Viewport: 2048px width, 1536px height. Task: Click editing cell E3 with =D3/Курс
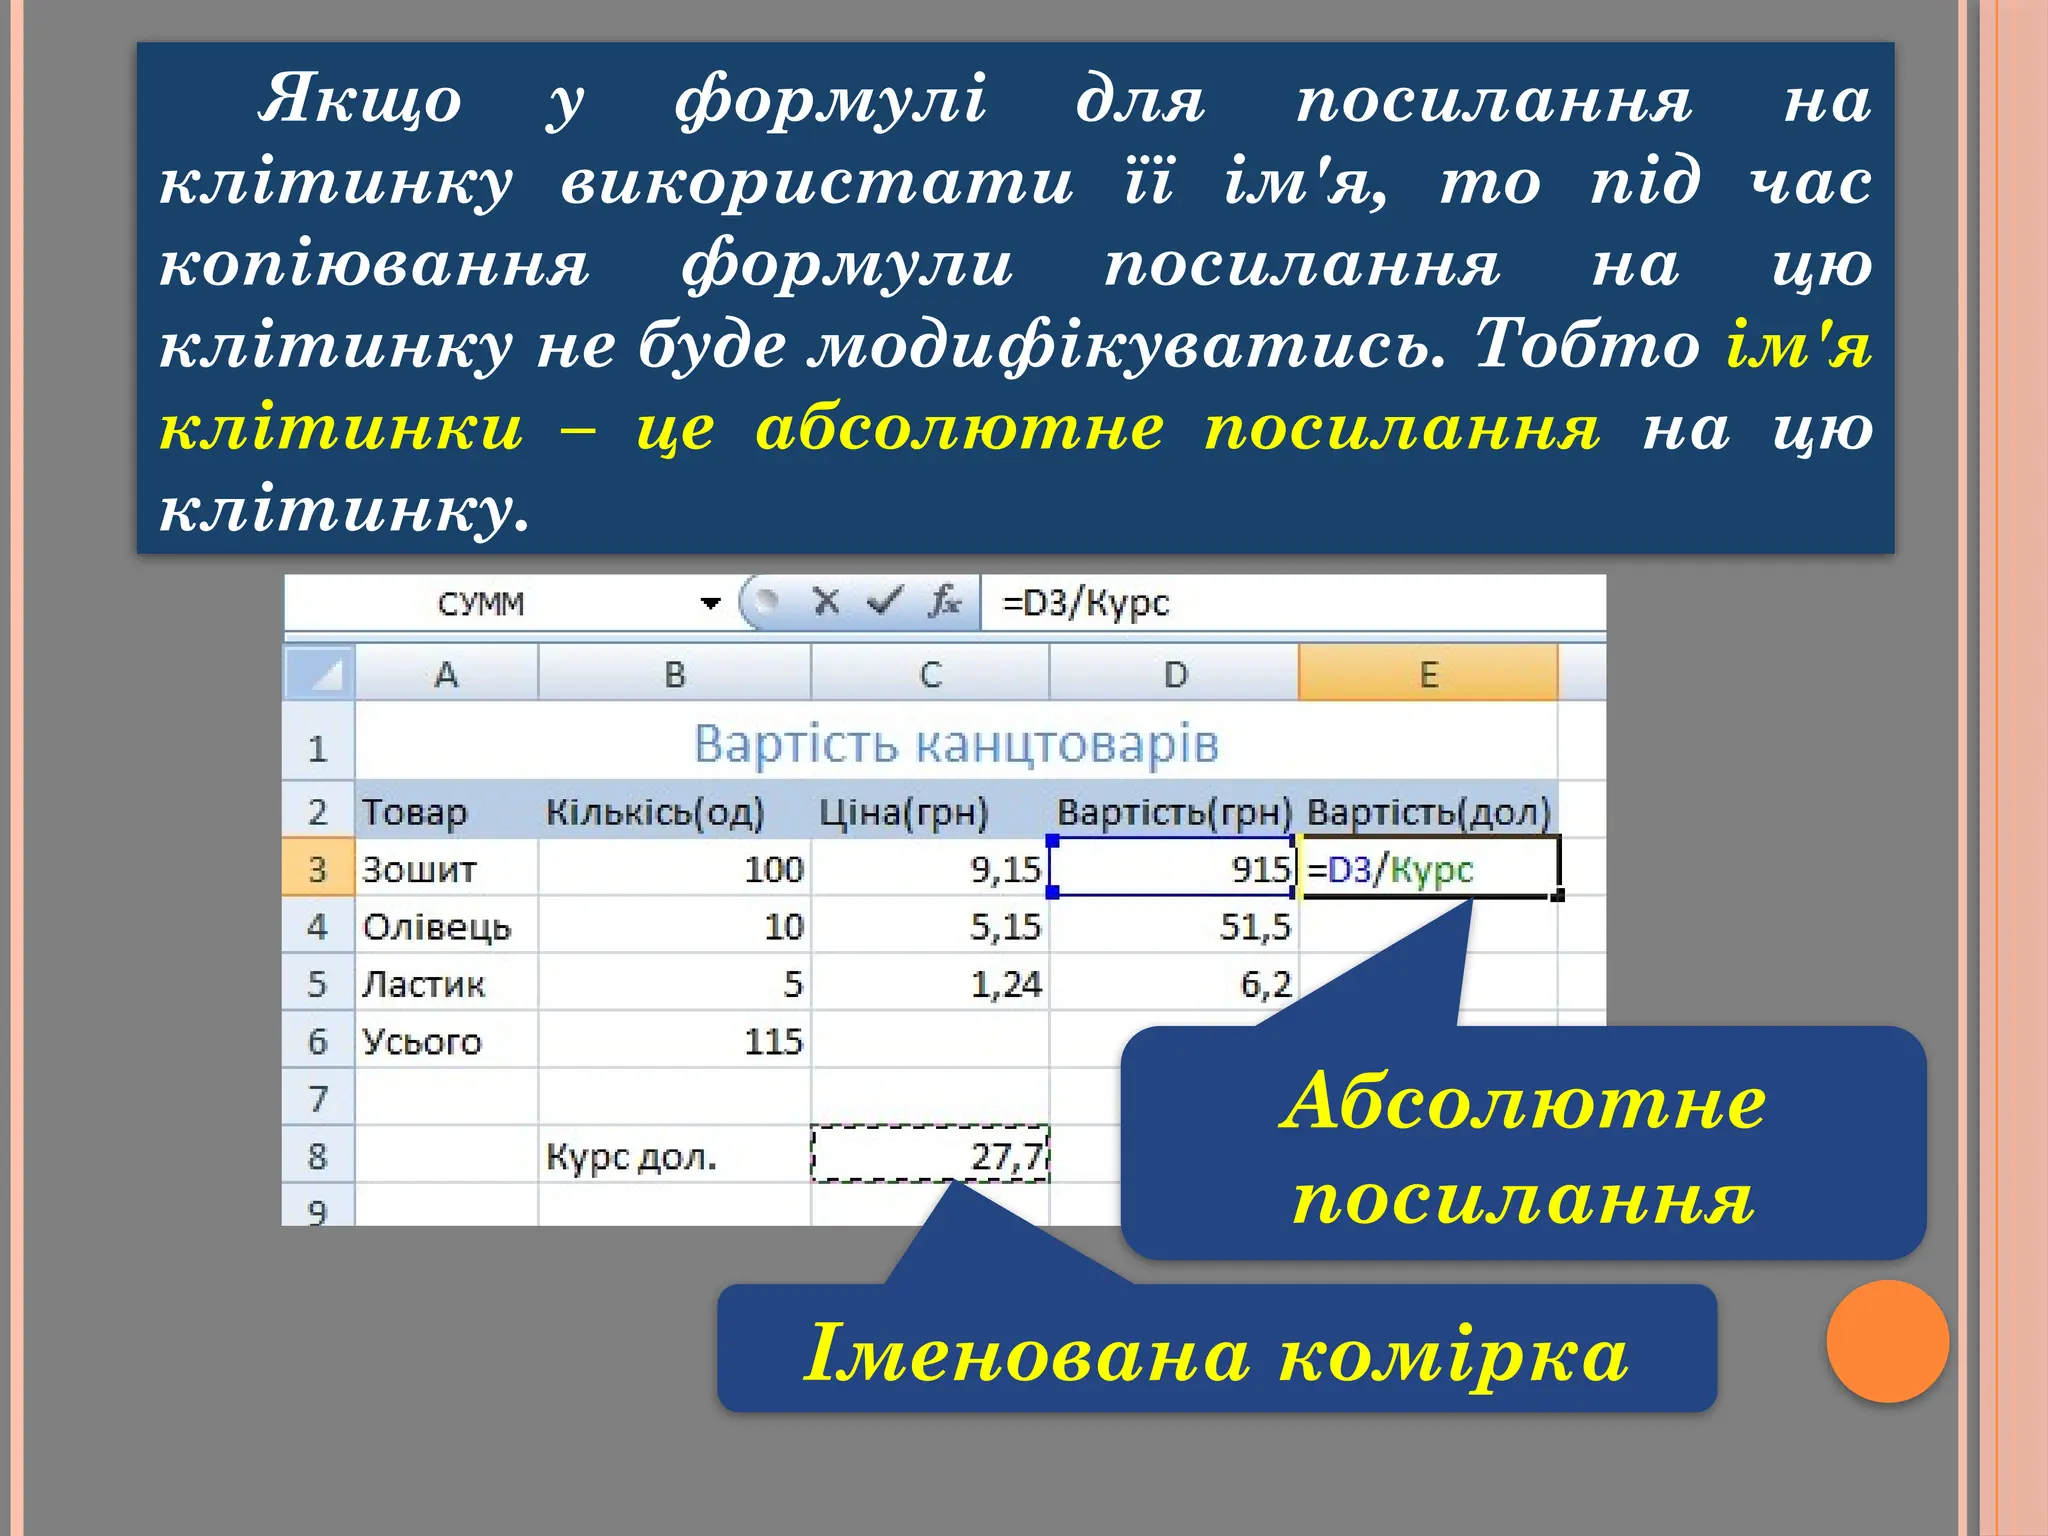1429,867
